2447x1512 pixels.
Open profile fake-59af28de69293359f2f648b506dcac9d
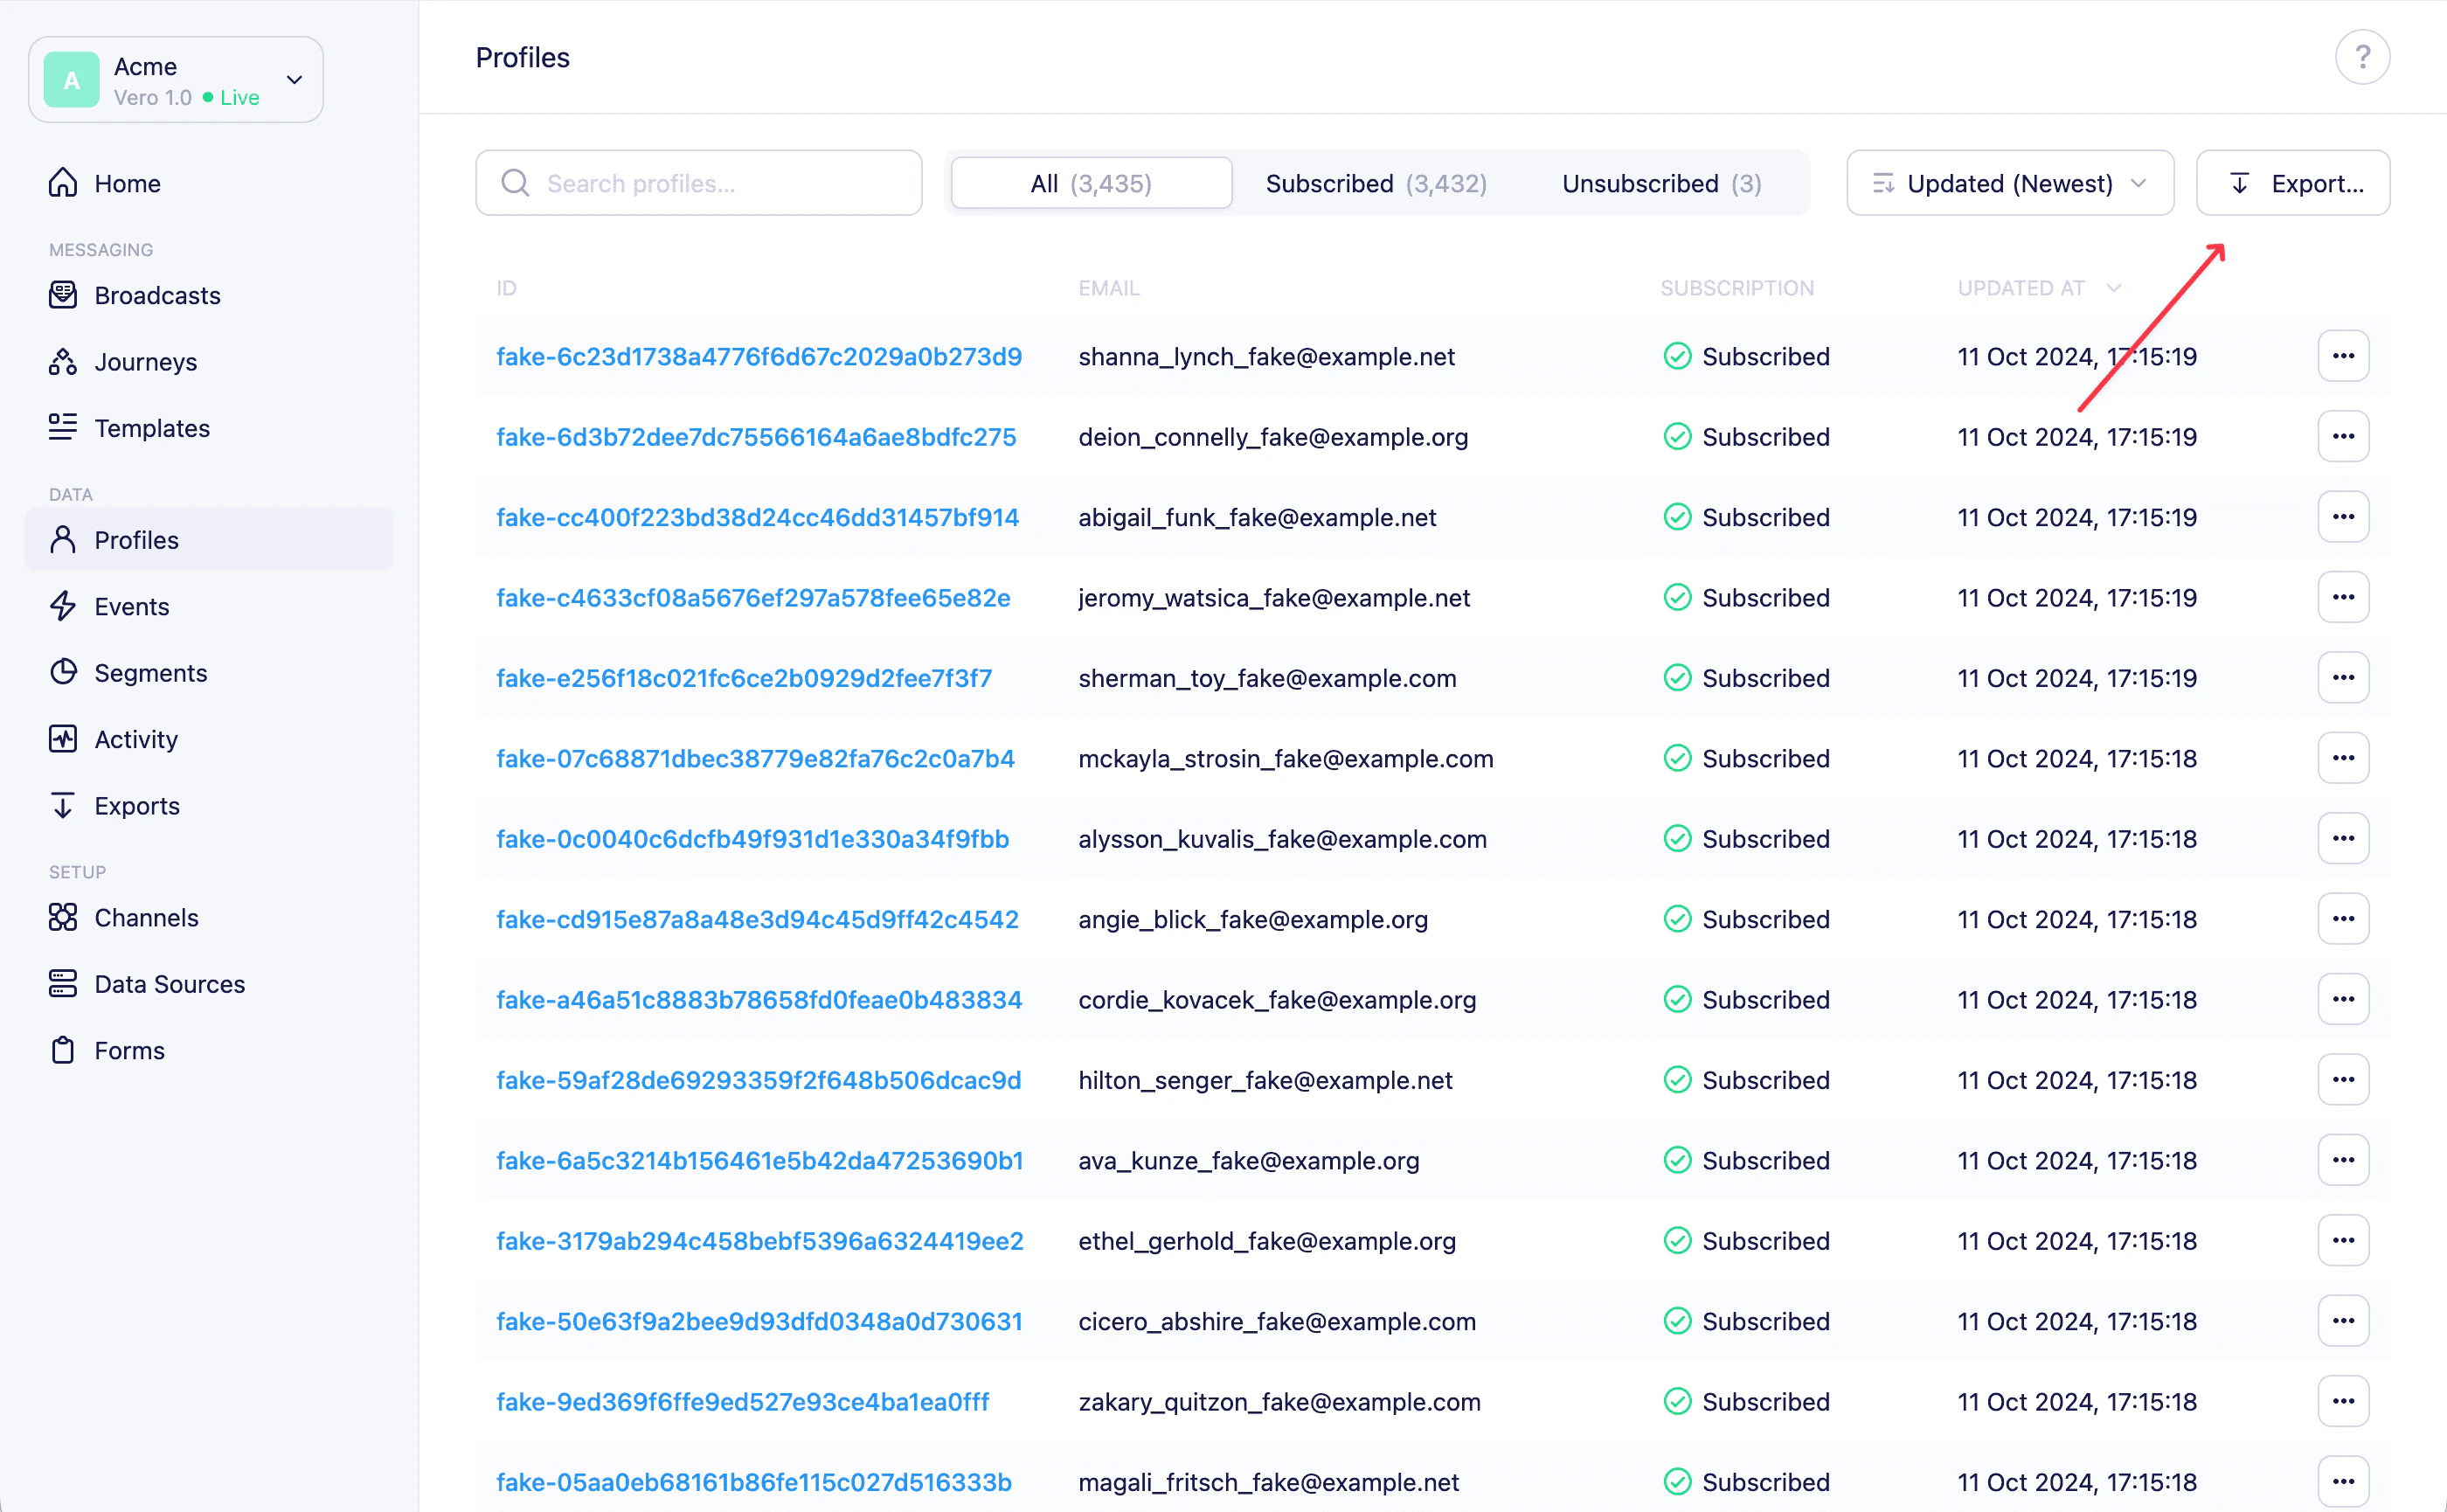(x=759, y=1080)
